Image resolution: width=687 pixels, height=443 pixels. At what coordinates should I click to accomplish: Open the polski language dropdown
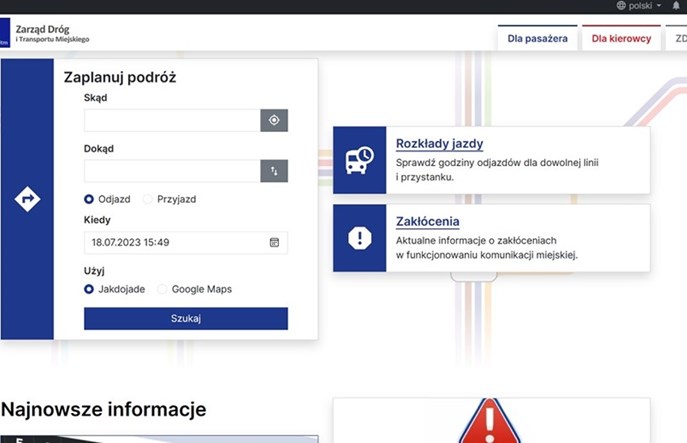pos(640,6)
